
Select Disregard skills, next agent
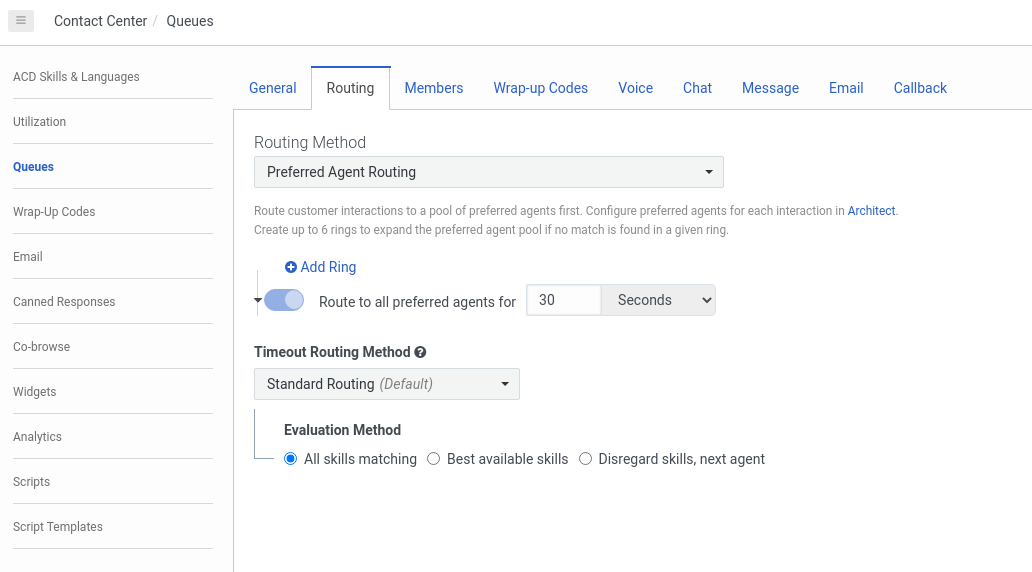585,459
